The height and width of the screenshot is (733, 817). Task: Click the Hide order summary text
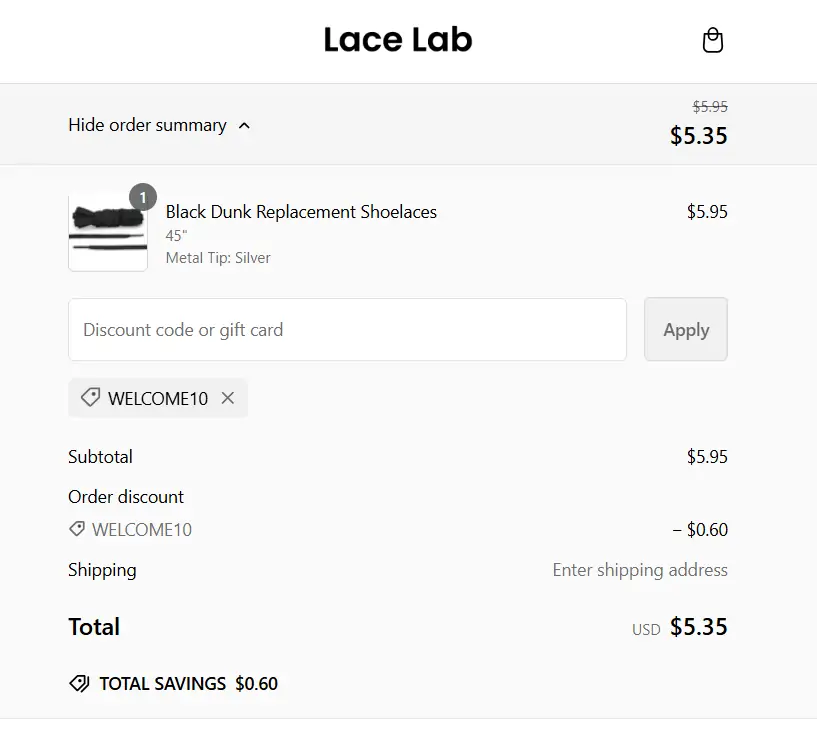tap(147, 125)
